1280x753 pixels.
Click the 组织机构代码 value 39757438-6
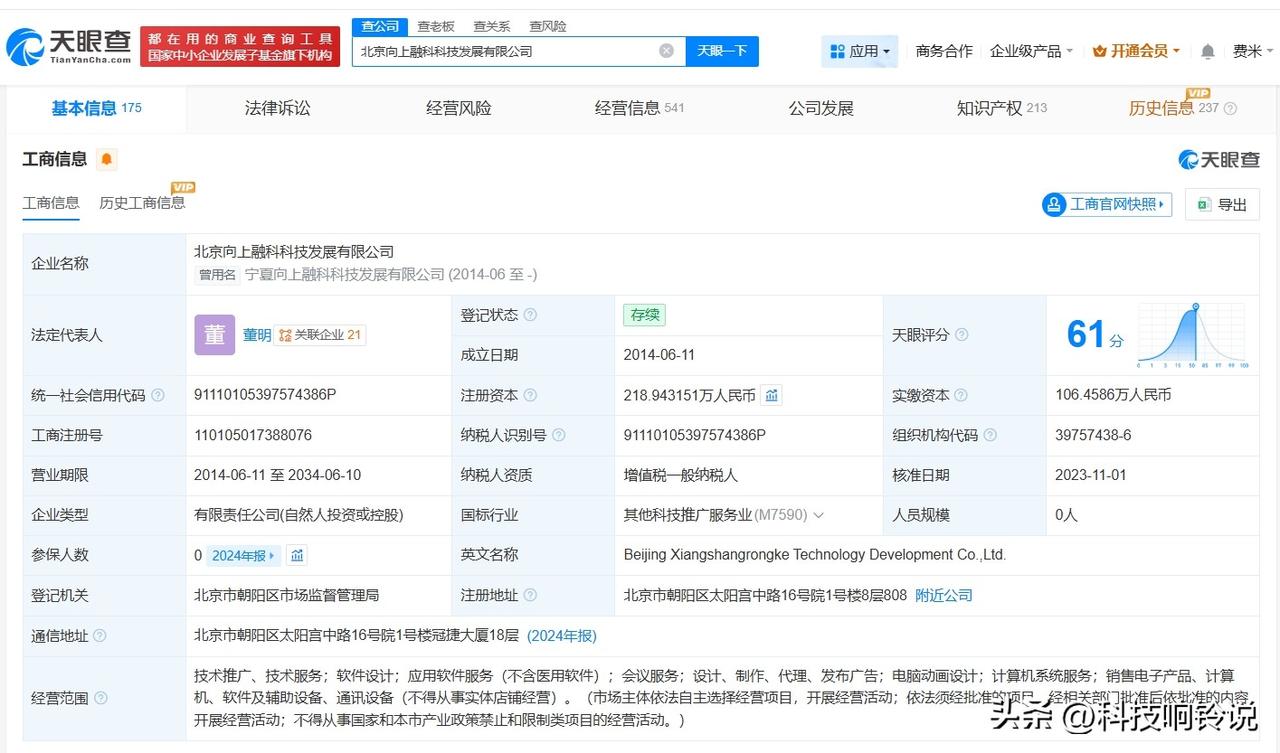click(x=1093, y=435)
